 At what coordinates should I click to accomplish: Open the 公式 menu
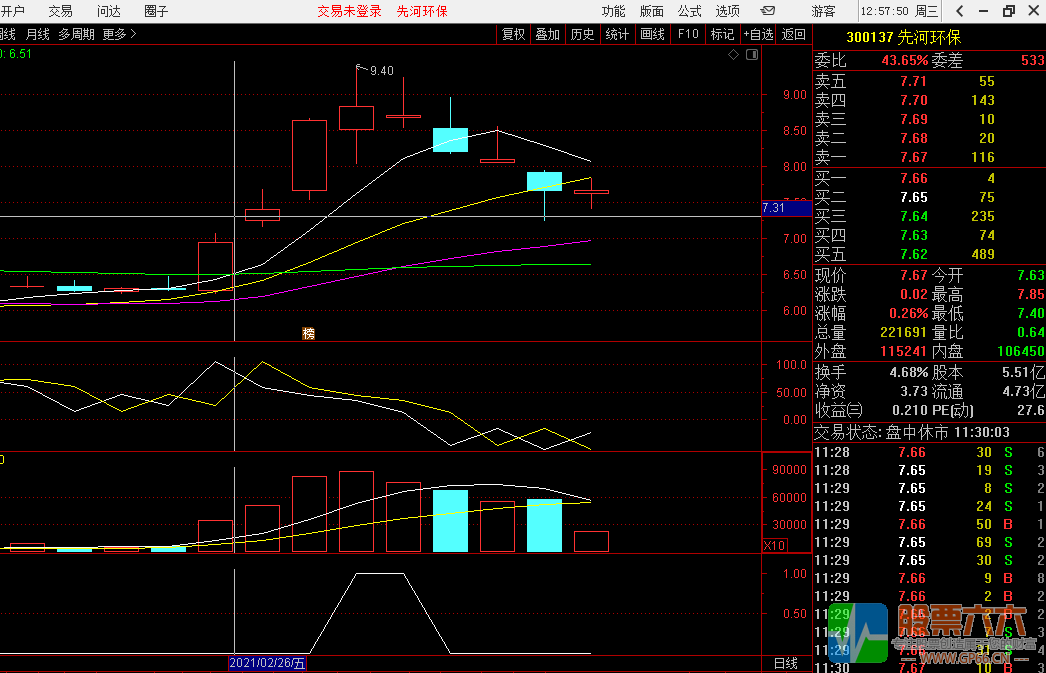pos(689,11)
